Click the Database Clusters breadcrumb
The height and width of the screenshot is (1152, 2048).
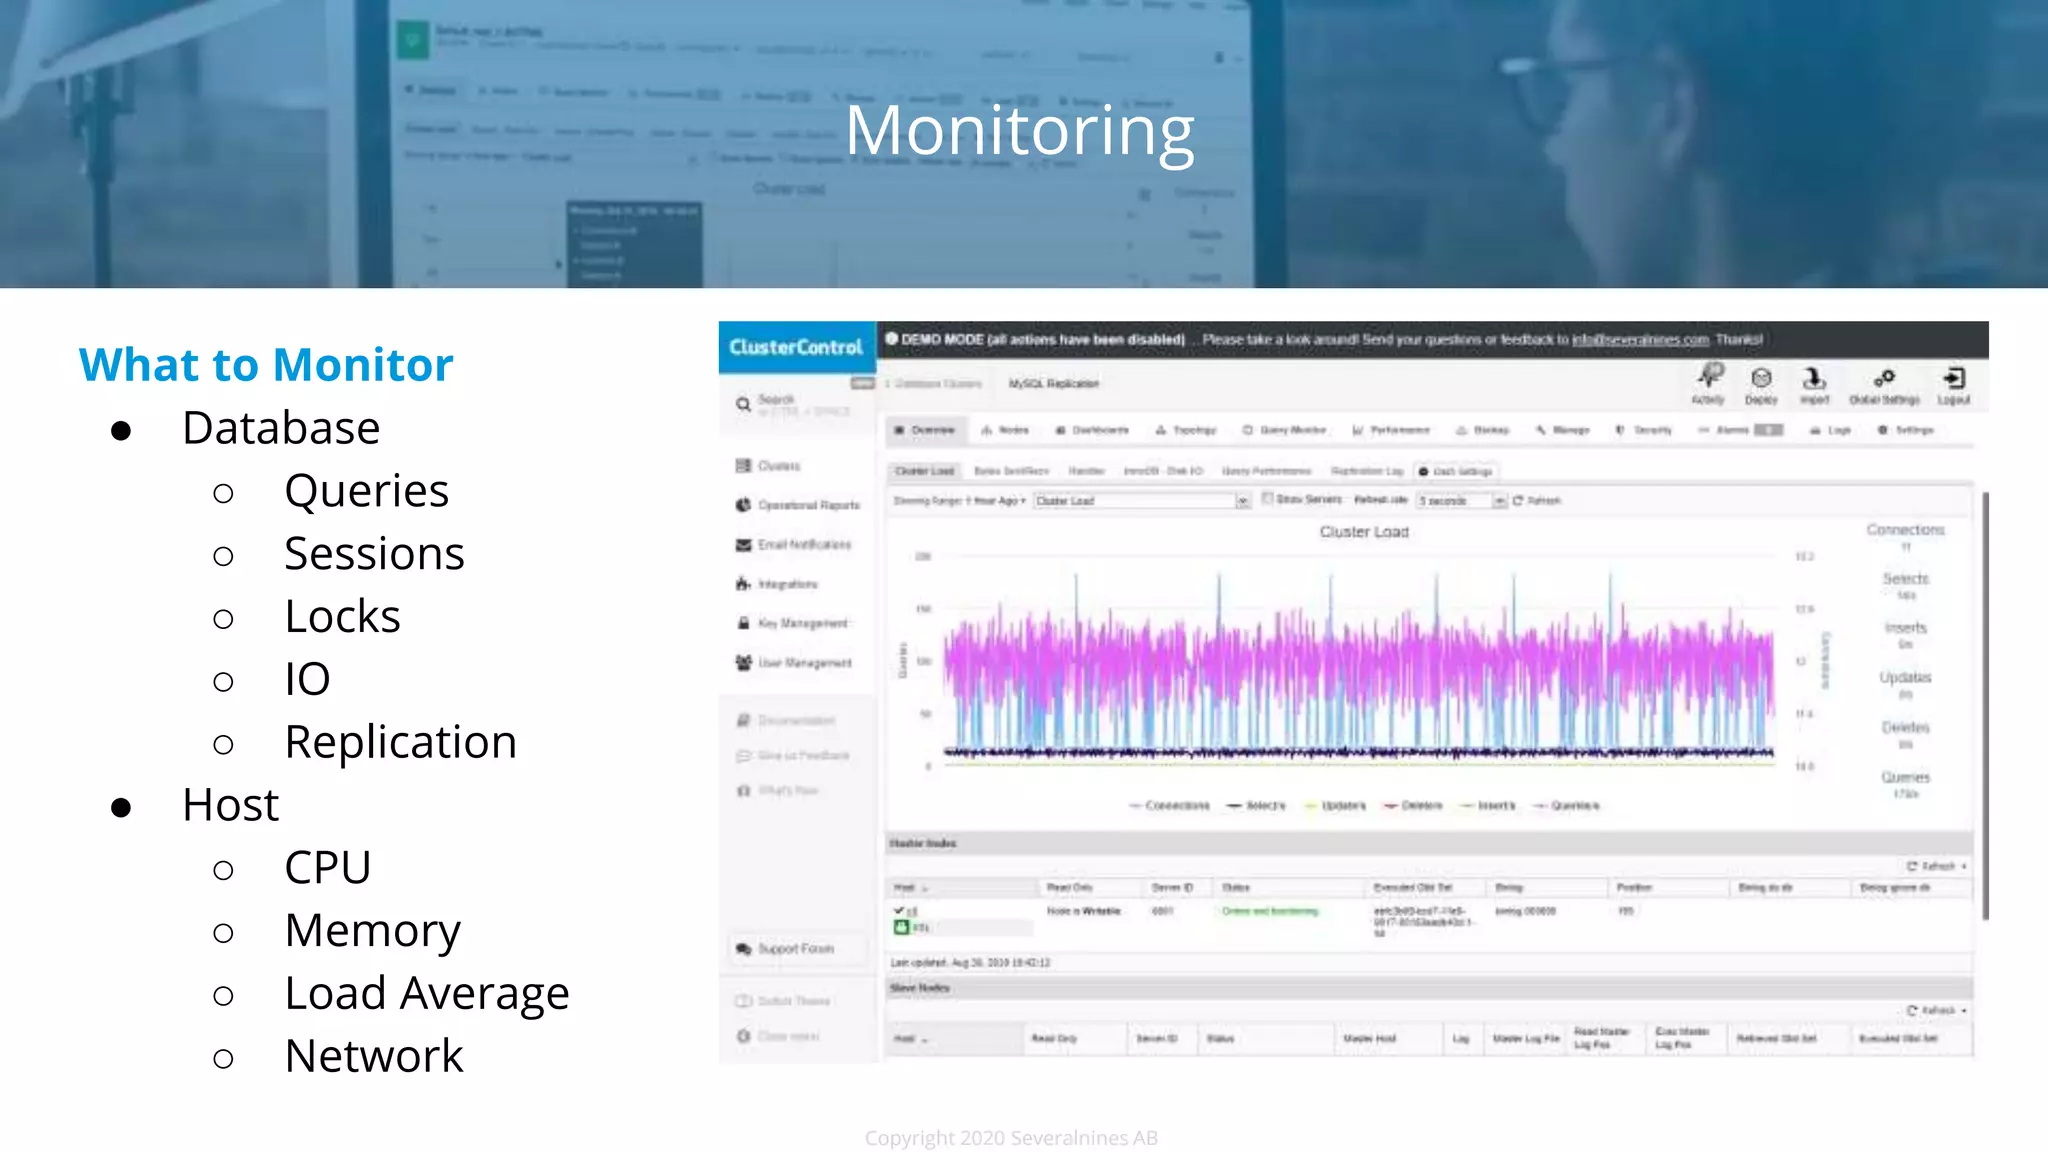[937, 384]
